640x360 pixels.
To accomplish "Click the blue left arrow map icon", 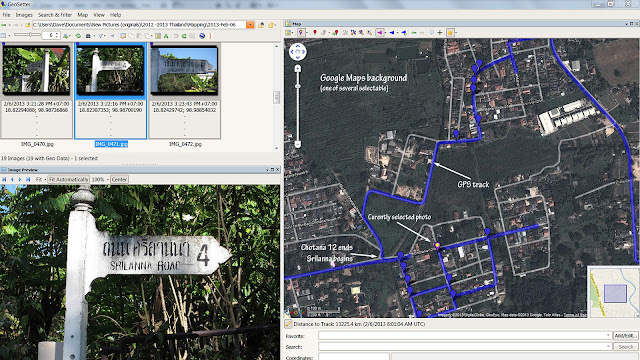I will (x=392, y=32).
